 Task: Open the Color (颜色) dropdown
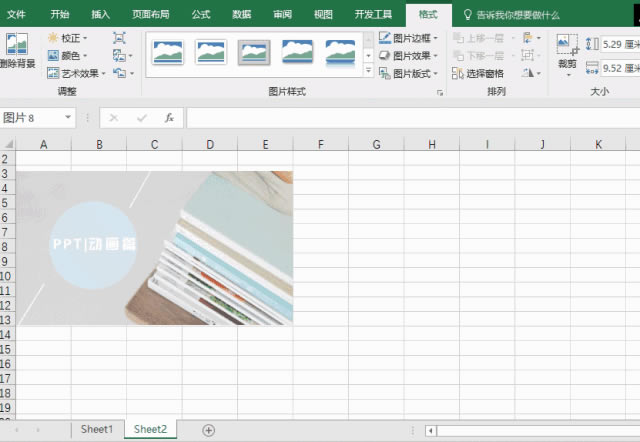(x=68, y=55)
